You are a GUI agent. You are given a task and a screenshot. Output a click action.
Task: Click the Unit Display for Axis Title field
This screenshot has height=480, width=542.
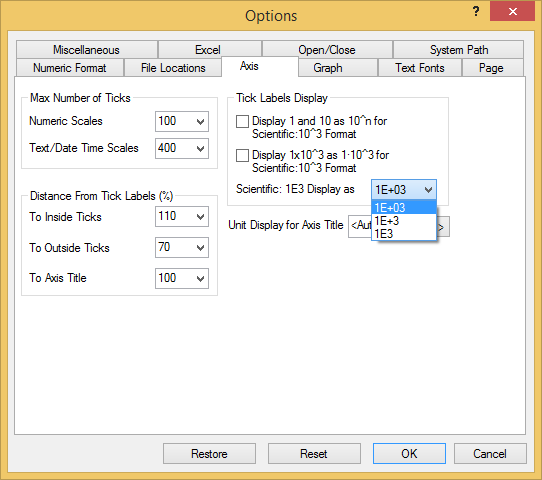point(360,226)
